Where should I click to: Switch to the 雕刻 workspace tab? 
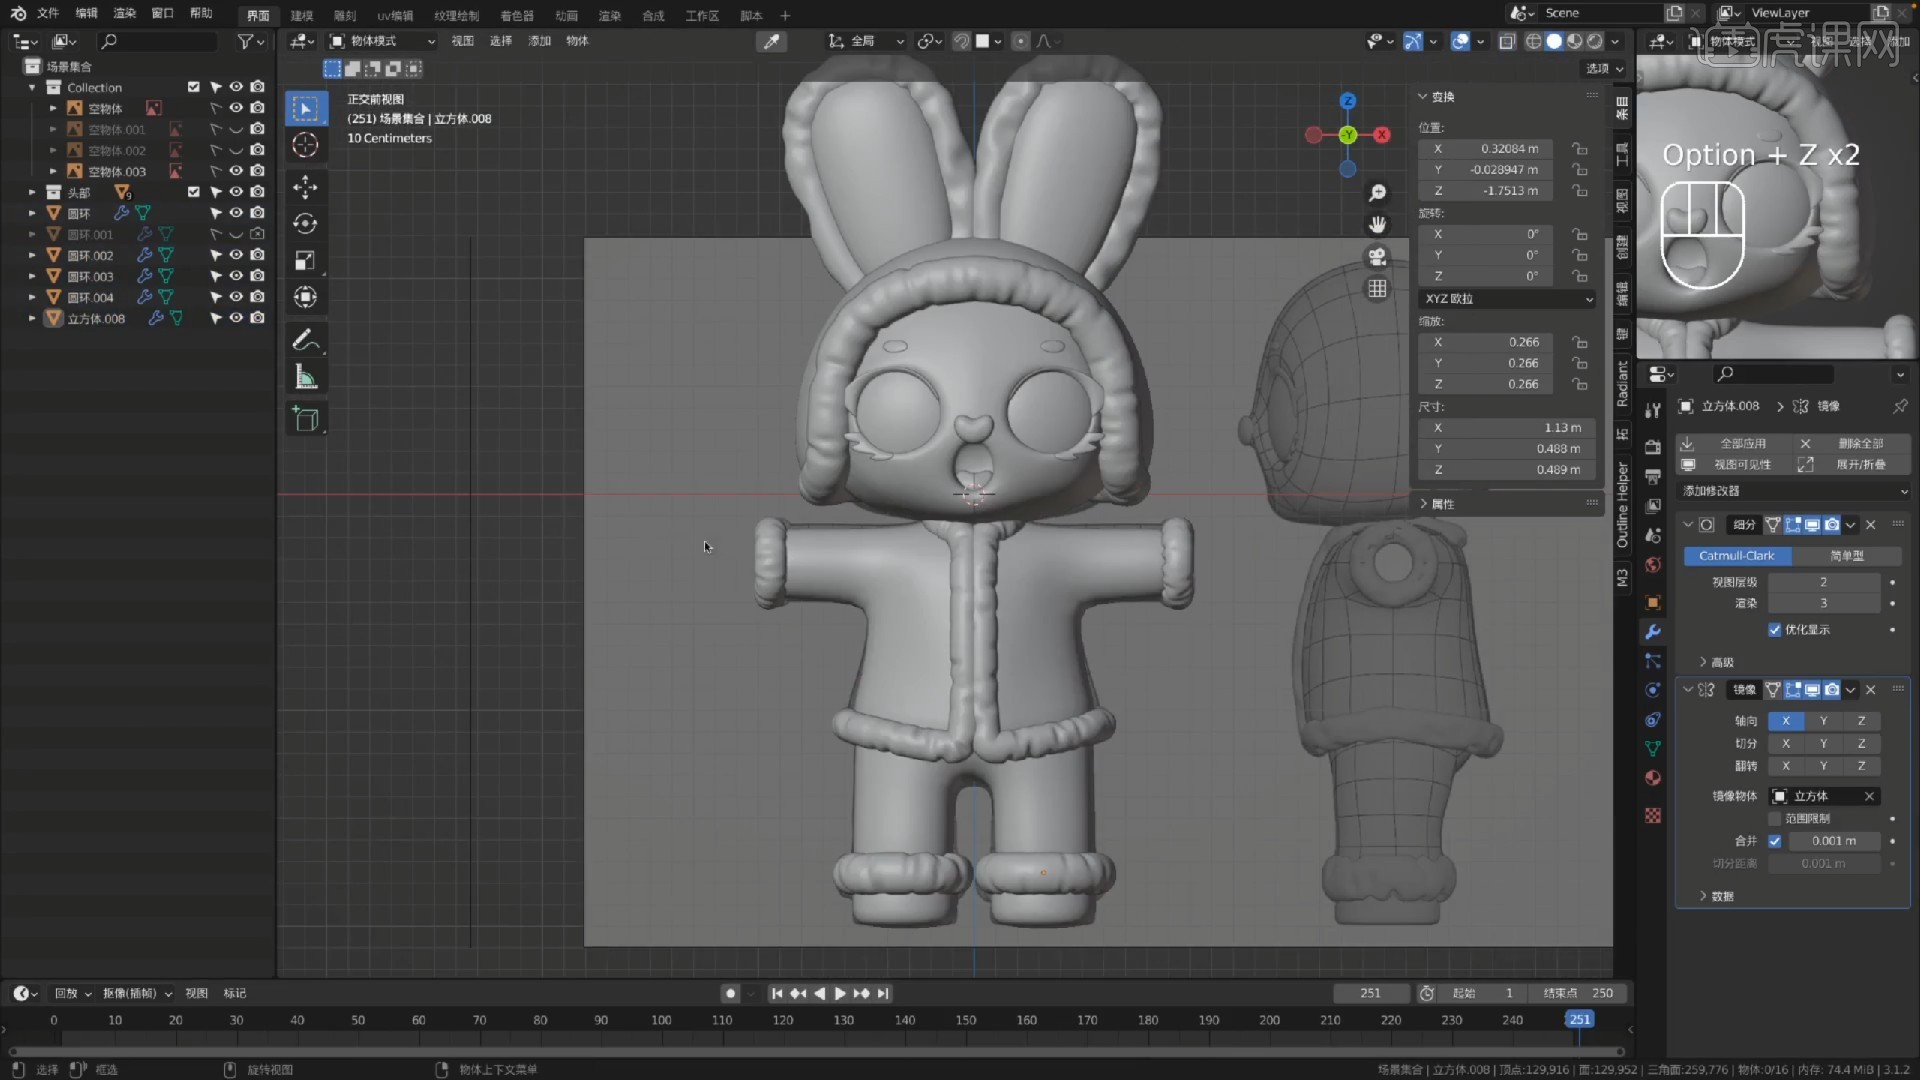tap(344, 15)
